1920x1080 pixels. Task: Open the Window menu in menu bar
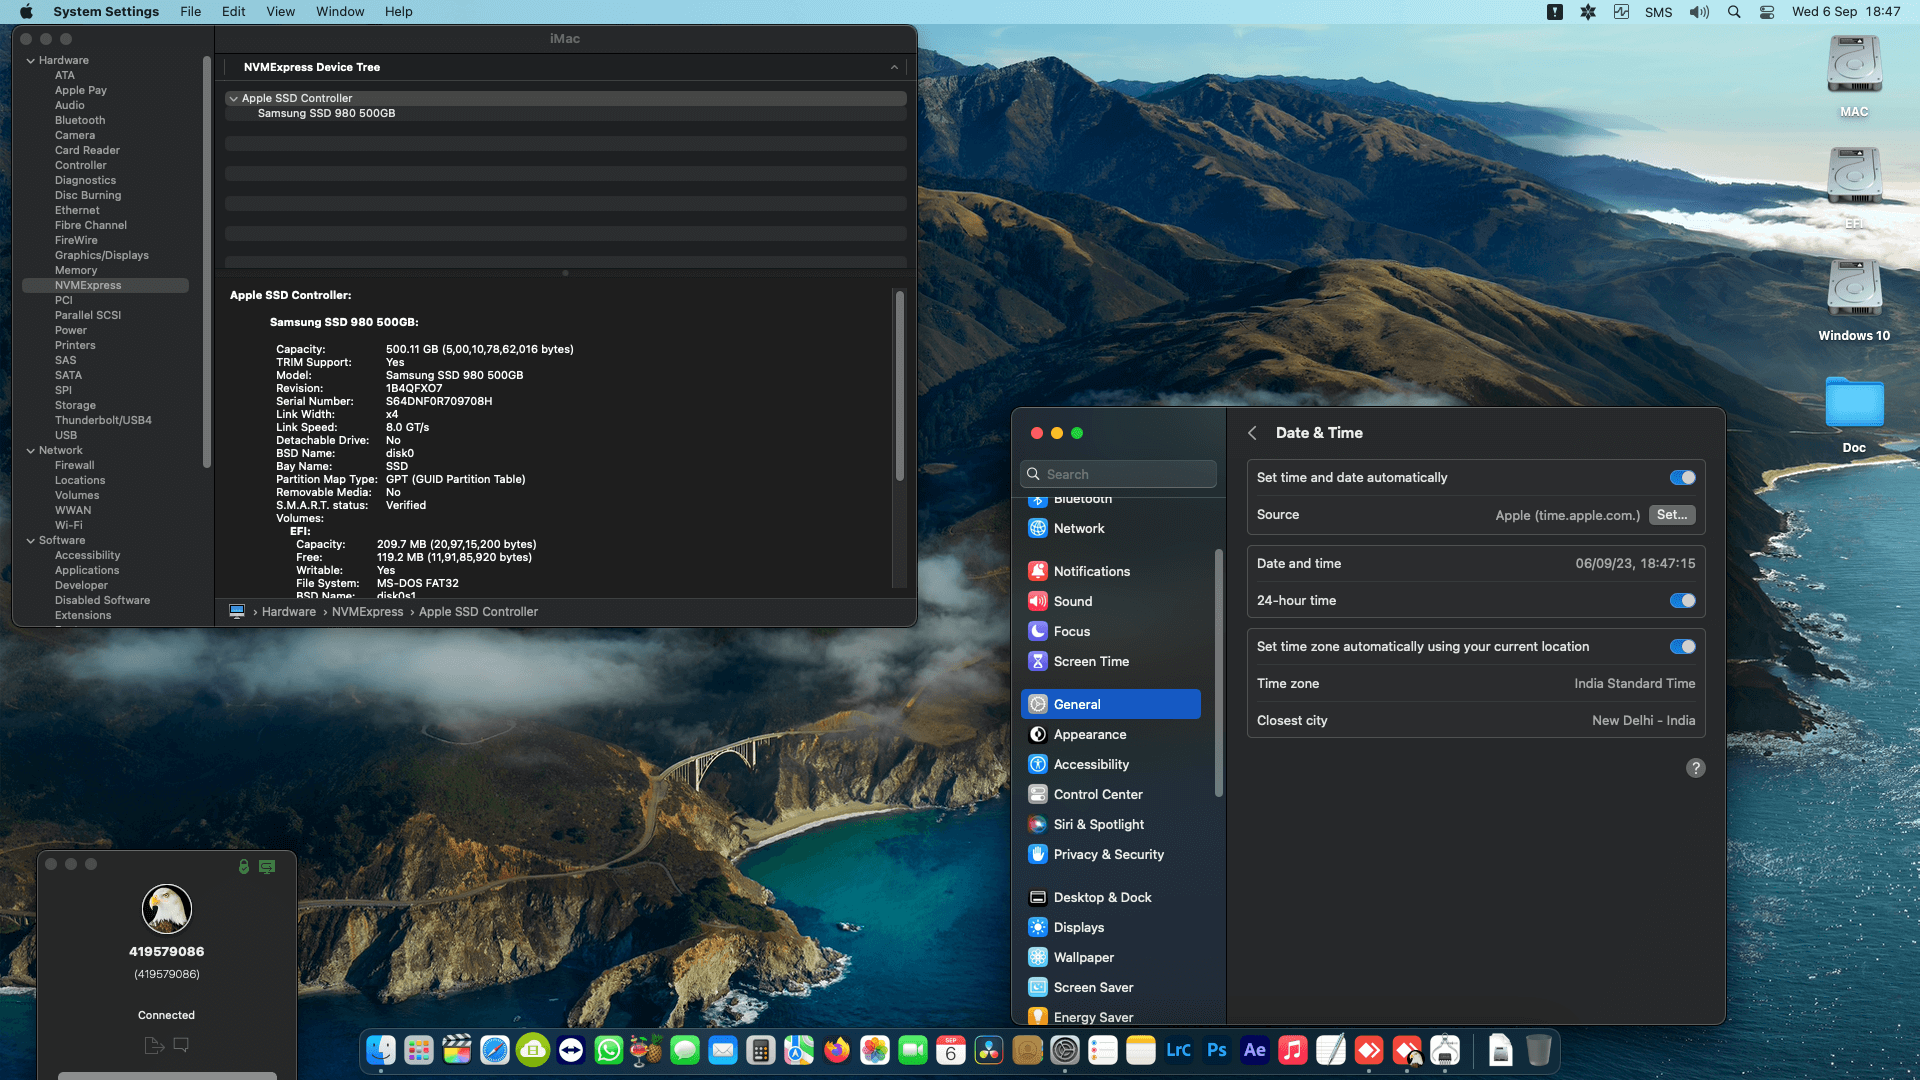[340, 12]
